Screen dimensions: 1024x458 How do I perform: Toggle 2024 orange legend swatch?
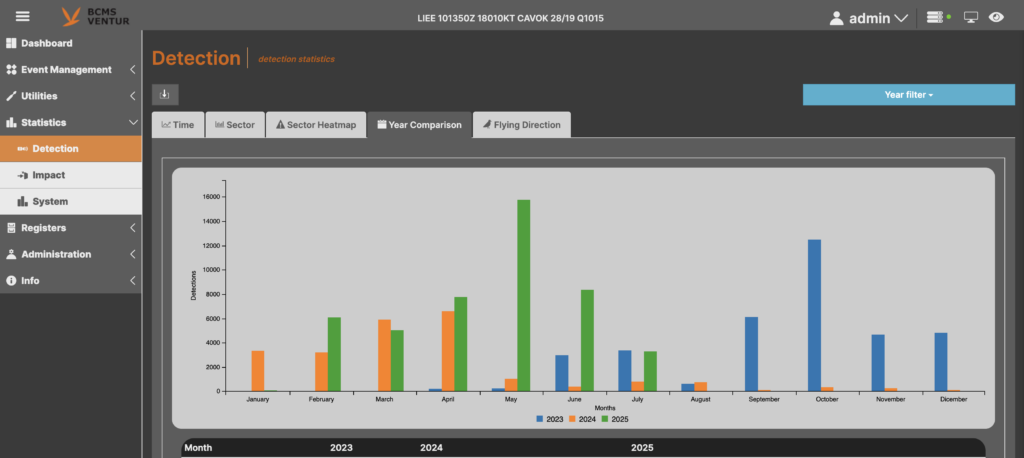click(573, 419)
